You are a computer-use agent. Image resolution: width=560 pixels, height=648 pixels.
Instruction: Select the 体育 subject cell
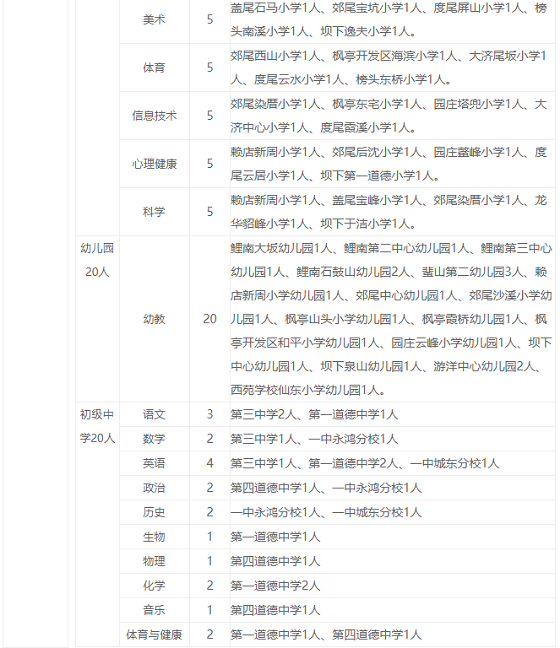[x=154, y=67]
